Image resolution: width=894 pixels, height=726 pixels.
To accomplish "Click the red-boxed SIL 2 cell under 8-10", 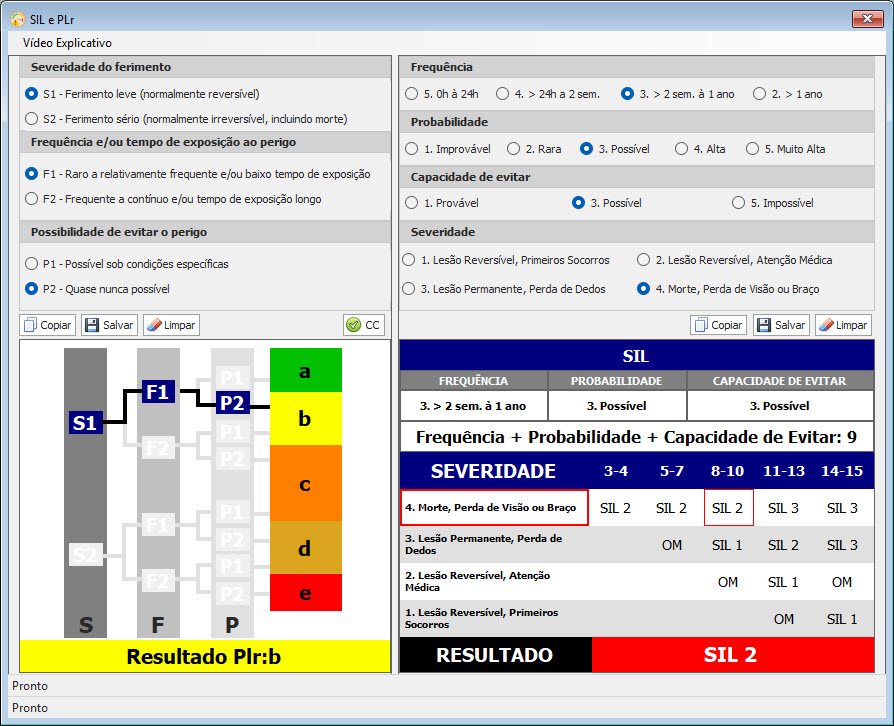I will [728, 508].
